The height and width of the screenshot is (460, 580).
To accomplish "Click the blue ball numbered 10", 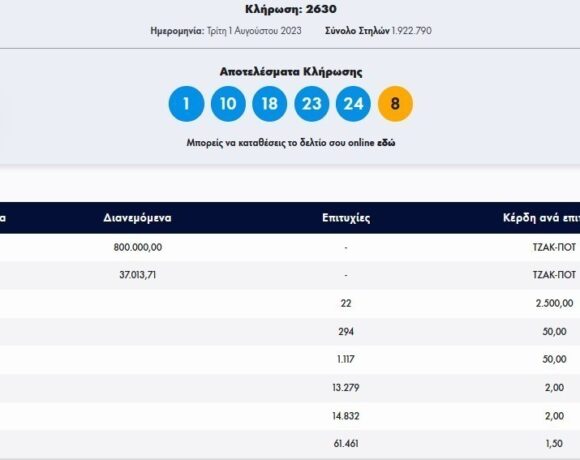I will [228, 104].
